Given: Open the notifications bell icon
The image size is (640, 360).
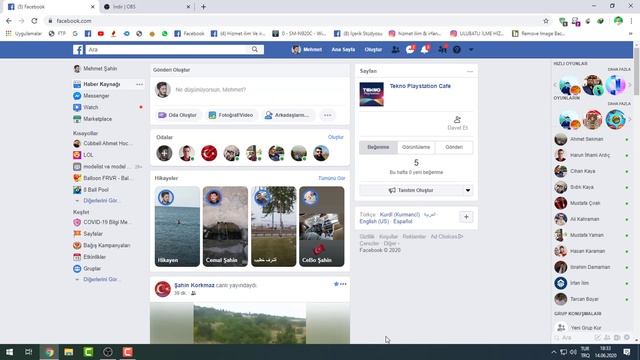Looking at the screenshot, I should 424,49.
